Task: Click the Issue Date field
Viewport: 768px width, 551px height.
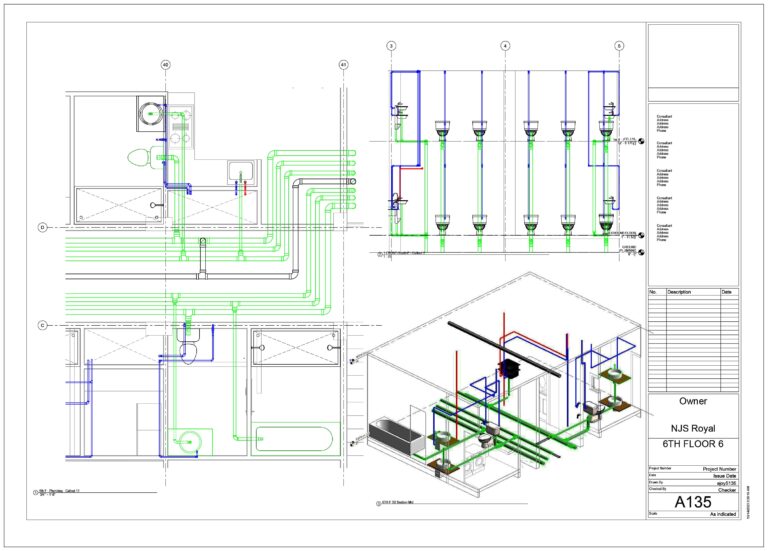Action: [x=724, y=476]
